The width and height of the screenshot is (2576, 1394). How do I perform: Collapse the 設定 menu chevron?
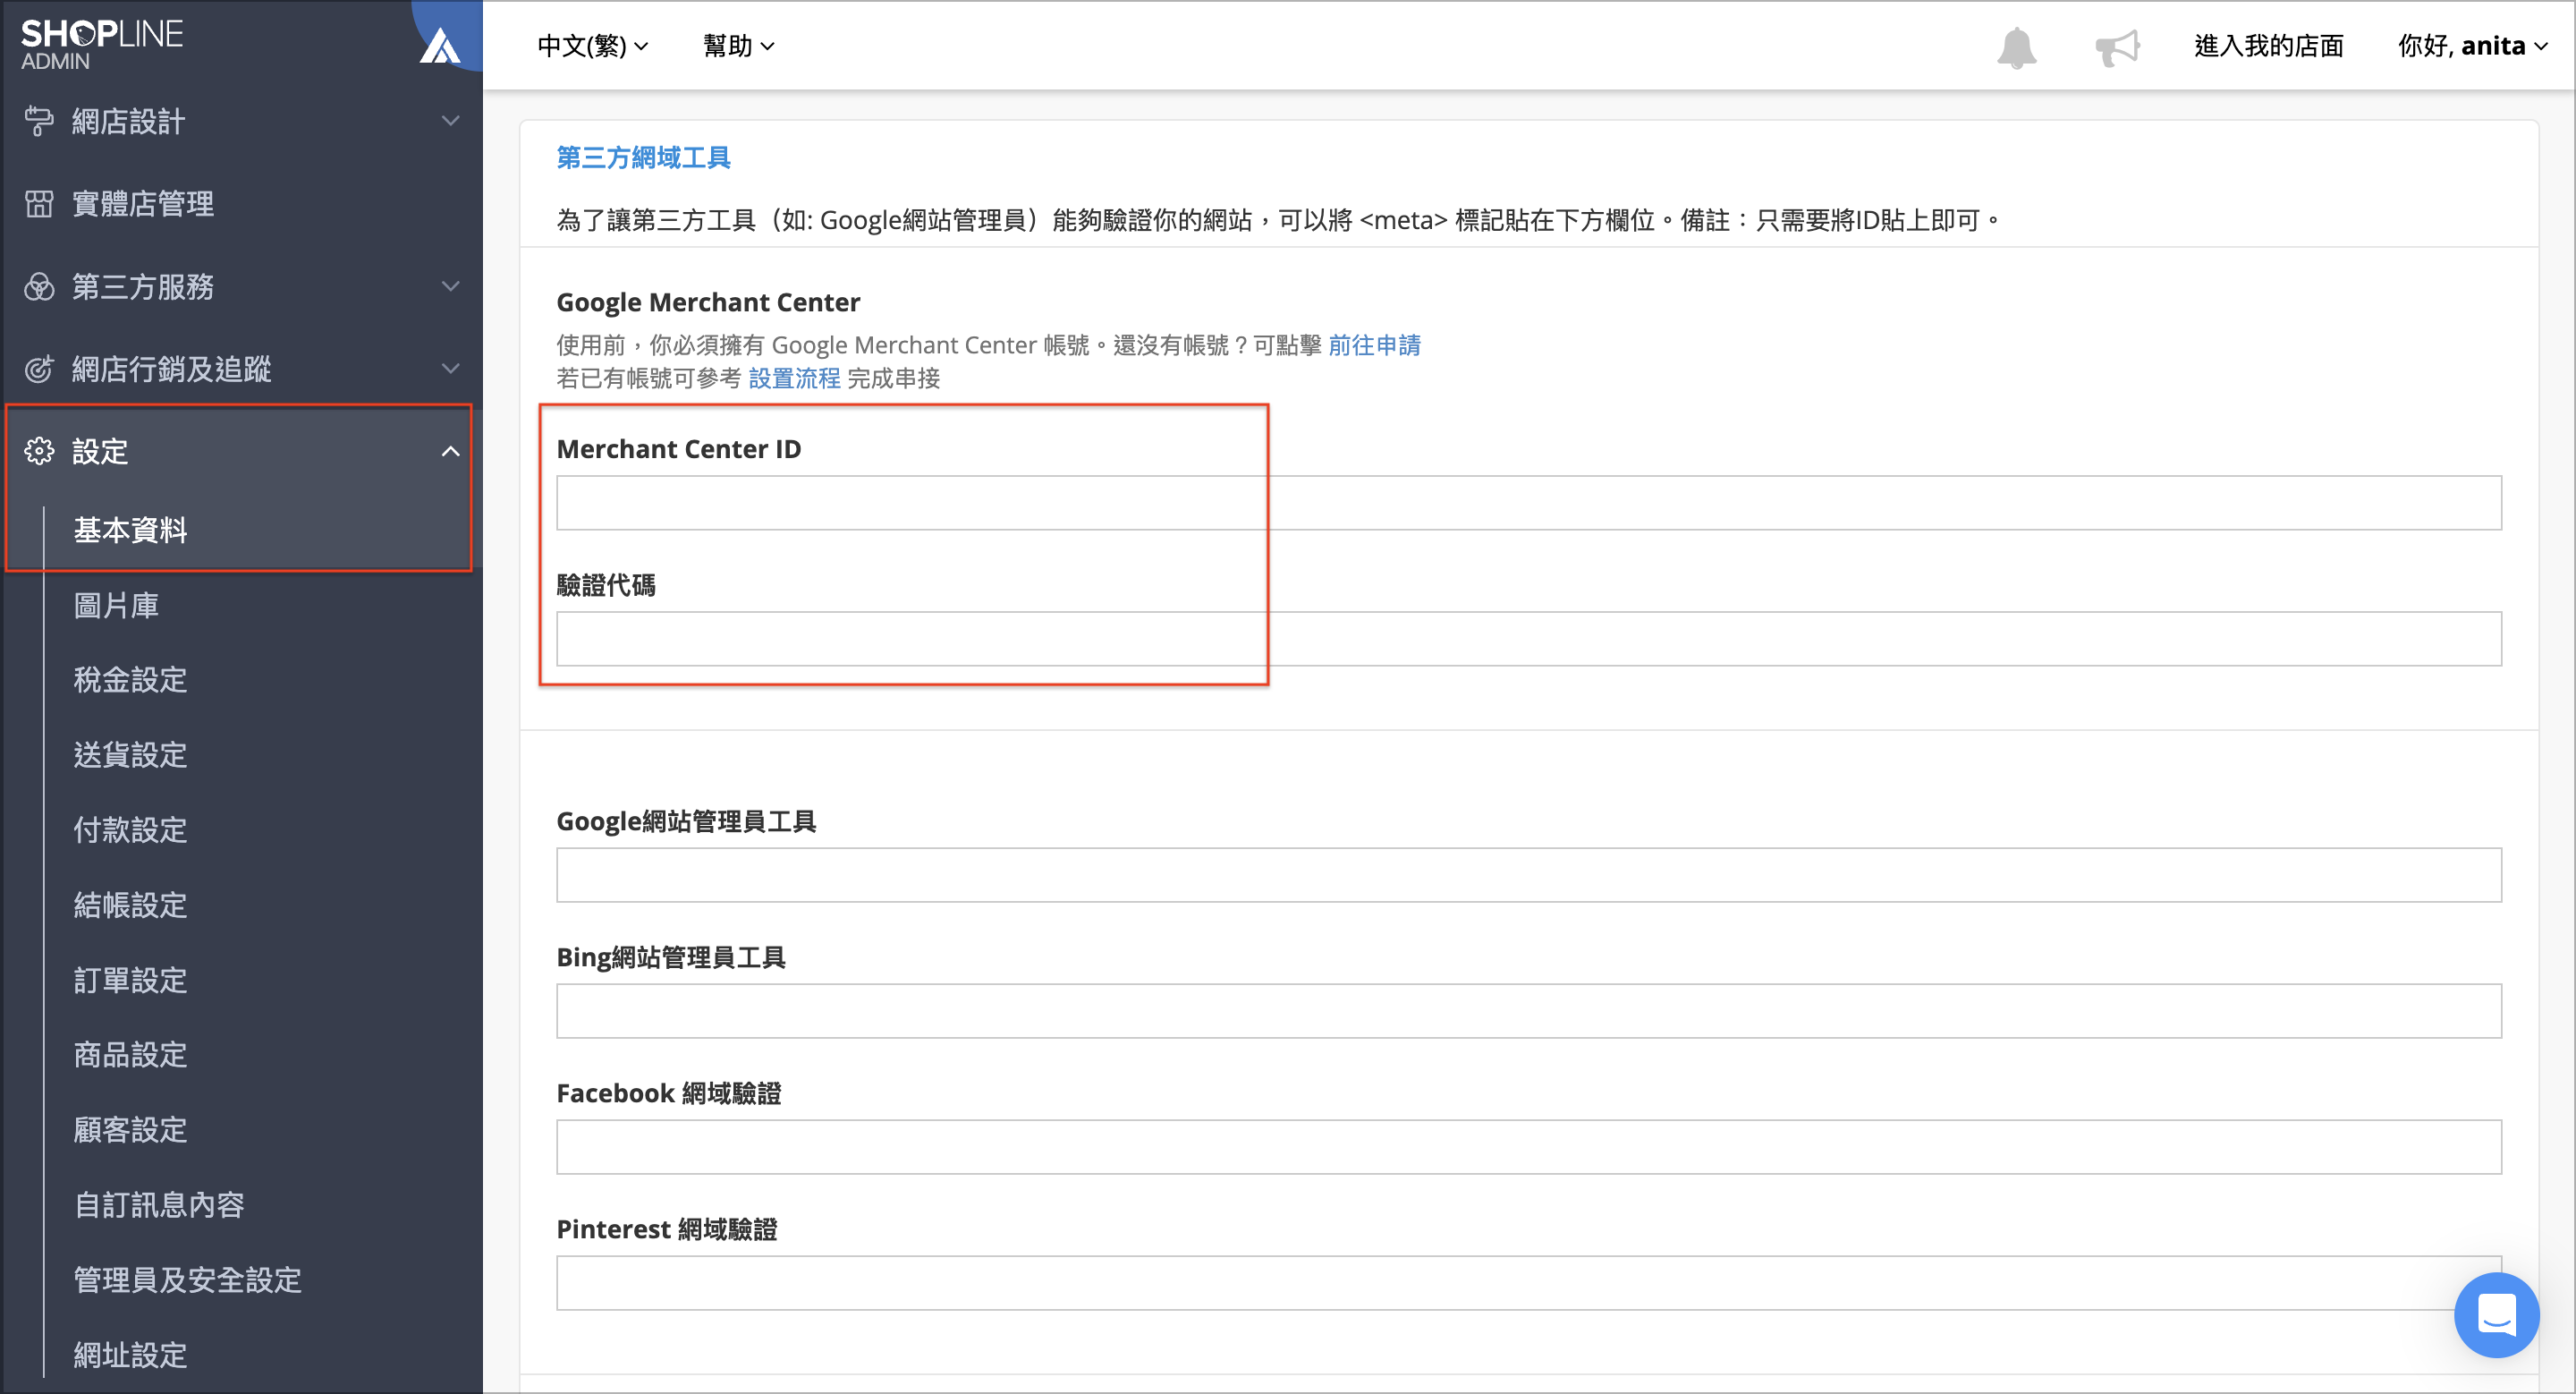tap(451, 451)
